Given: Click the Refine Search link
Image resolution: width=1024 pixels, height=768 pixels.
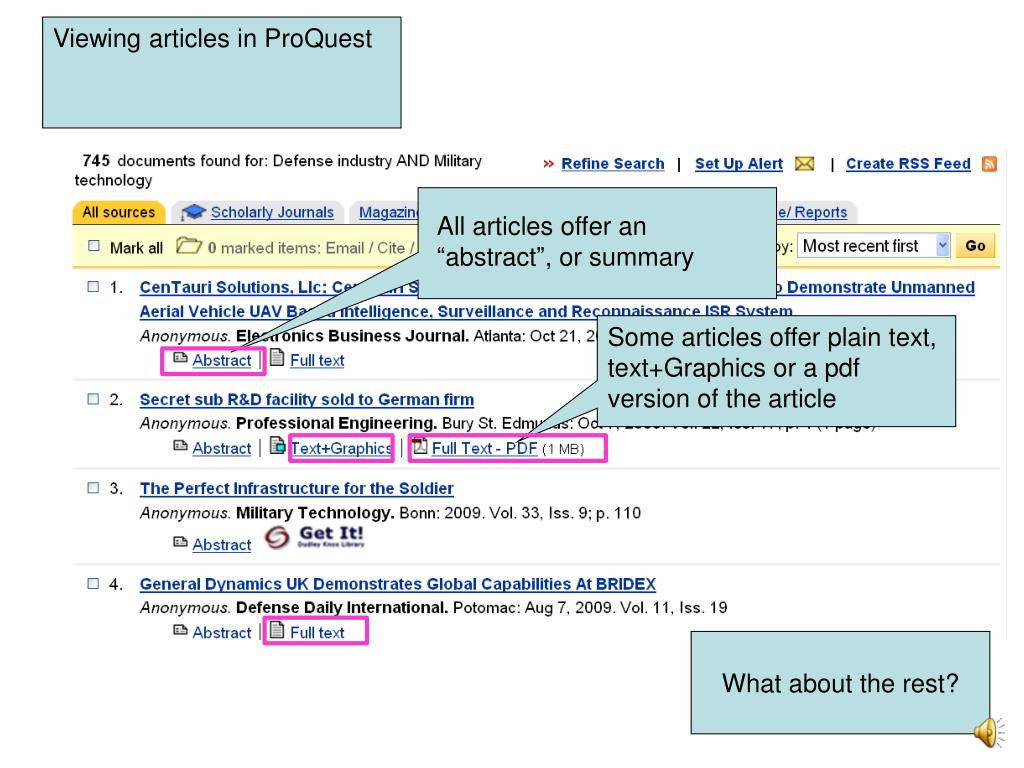Looking at the screenshot, I should click(613, 164).
